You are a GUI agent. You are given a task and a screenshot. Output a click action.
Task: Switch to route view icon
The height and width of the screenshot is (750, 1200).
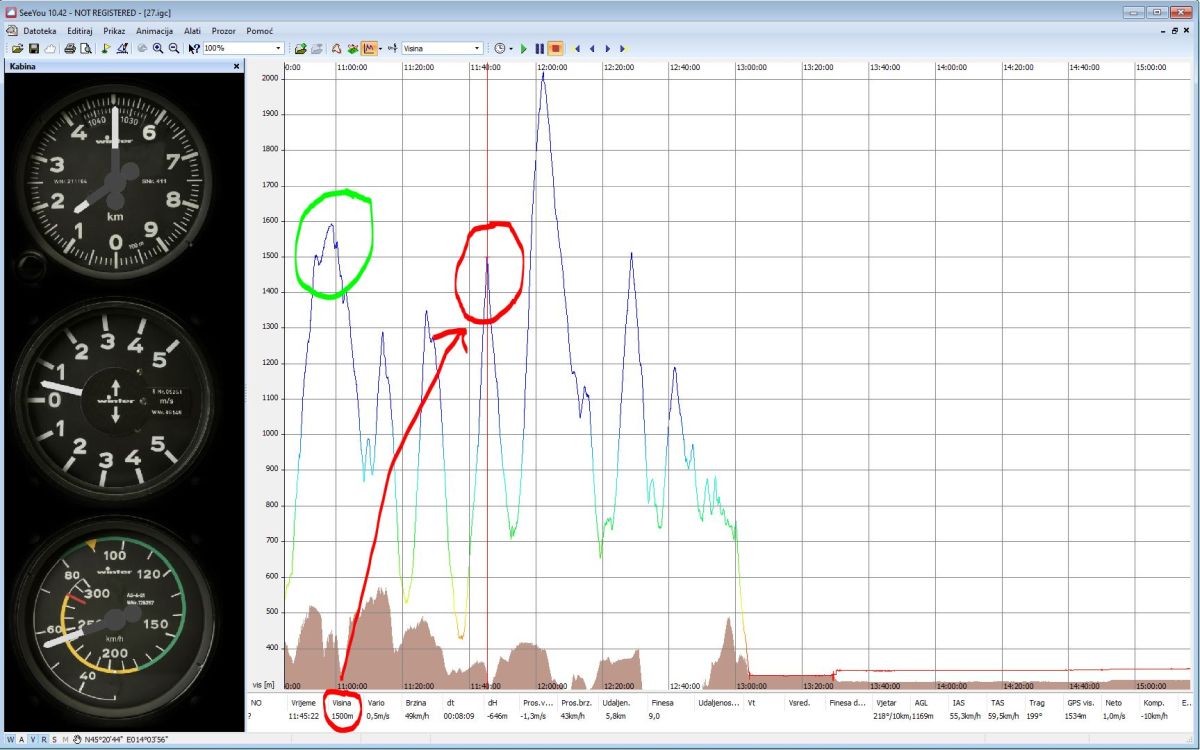click(x=335, y=48)
